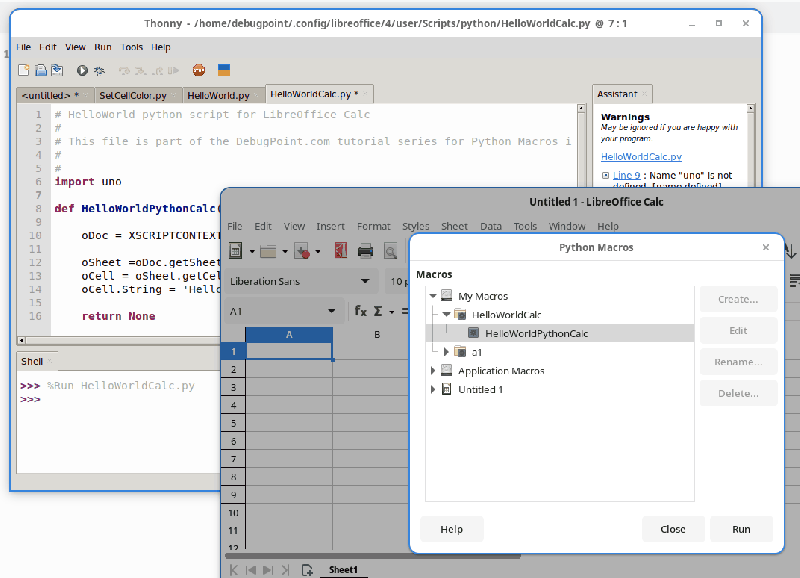Select column A header in Calc
Viewport: 800px width, 578px height.
point(289,335)
